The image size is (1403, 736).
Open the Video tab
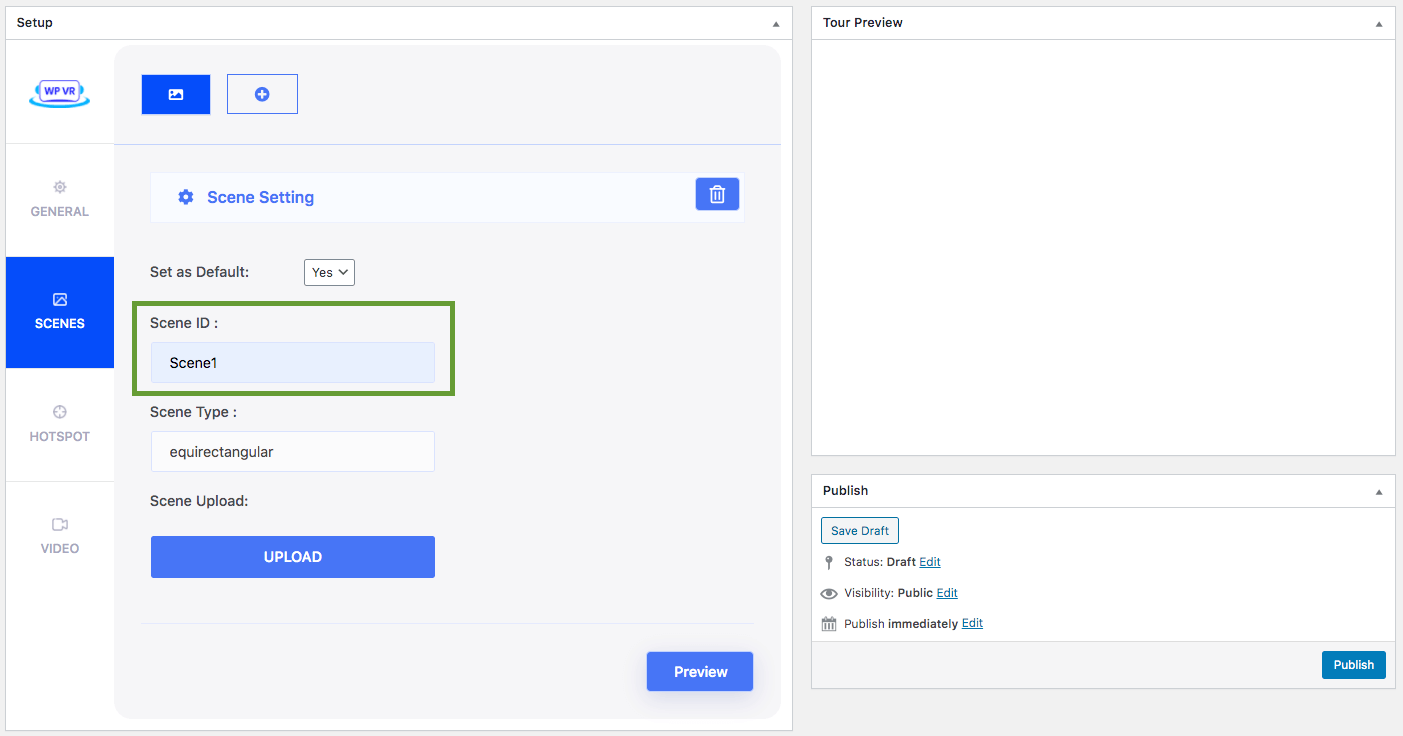(x=60, y=537)
